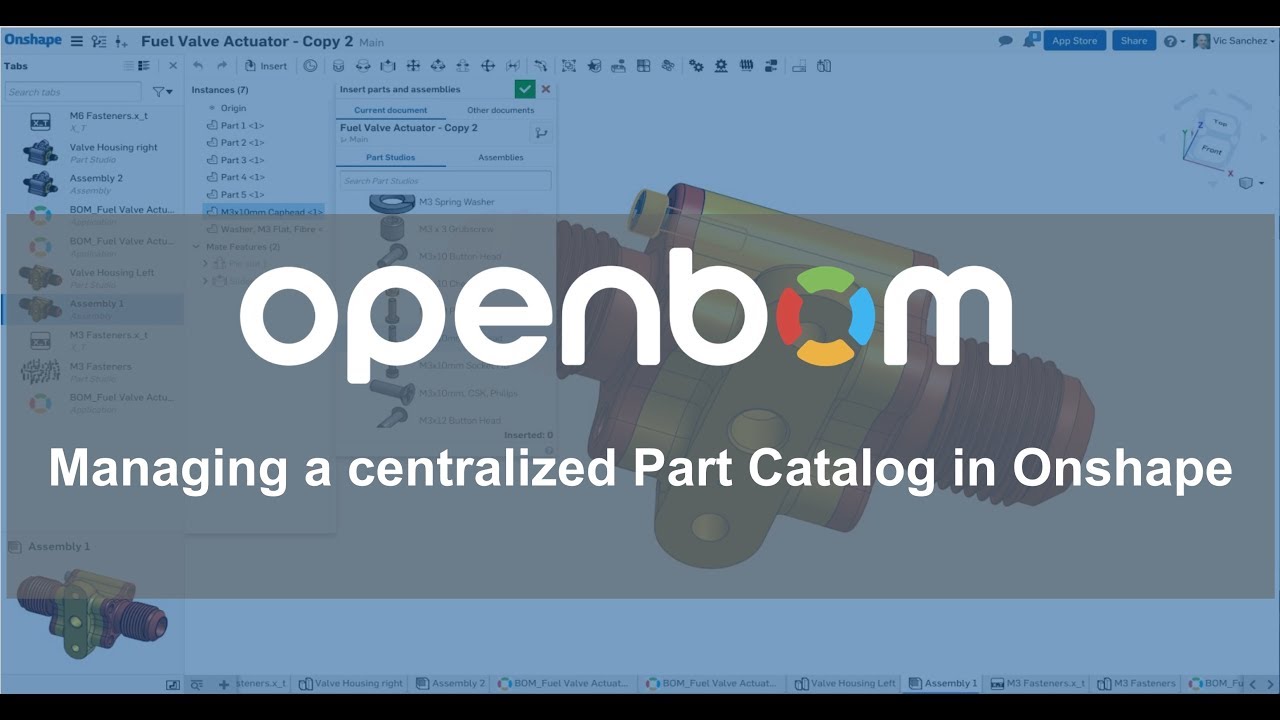1280x720 pixels.
Task: Select the Part Studios filter tab
Action: pos(390,157)
